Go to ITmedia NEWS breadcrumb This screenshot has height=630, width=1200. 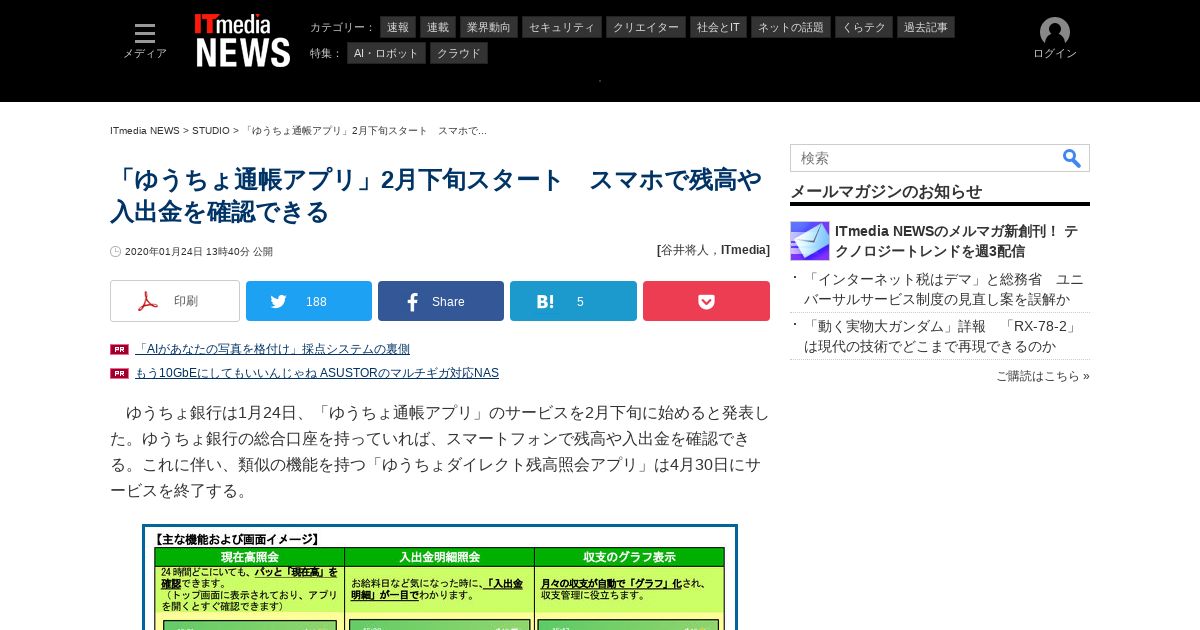tap(145, 131)
